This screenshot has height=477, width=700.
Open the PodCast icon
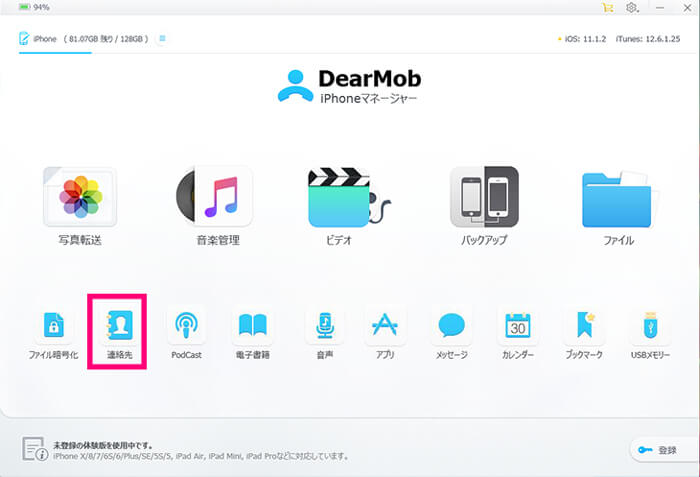(x=186, y=326)
